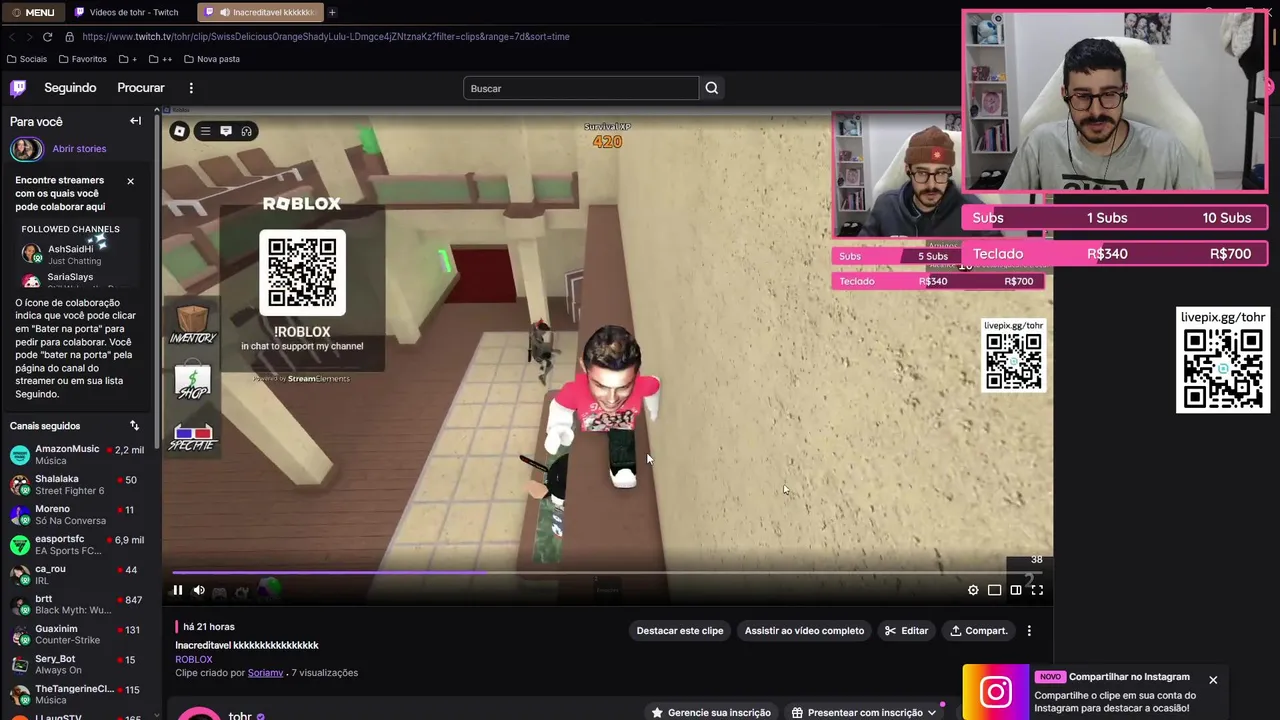Dismiss the collaboration streamers tip

(130, 181)
